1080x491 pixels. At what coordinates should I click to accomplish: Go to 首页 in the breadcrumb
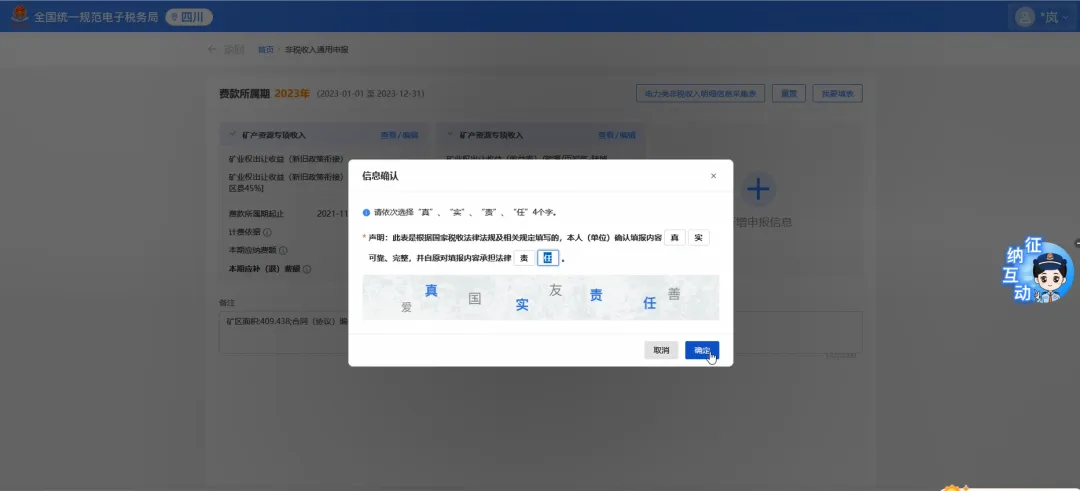pyautogui.click(x=265, y=49)
